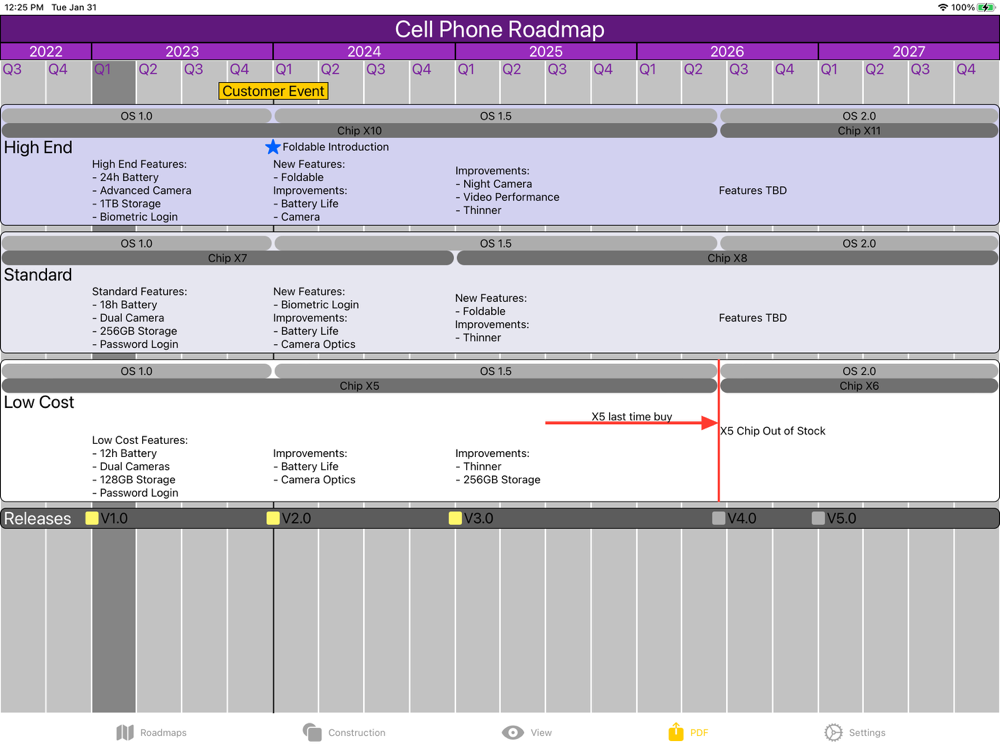Open the Roadmaps tab icon
The image size is (1000, 750).
click(x=125, y=732)
